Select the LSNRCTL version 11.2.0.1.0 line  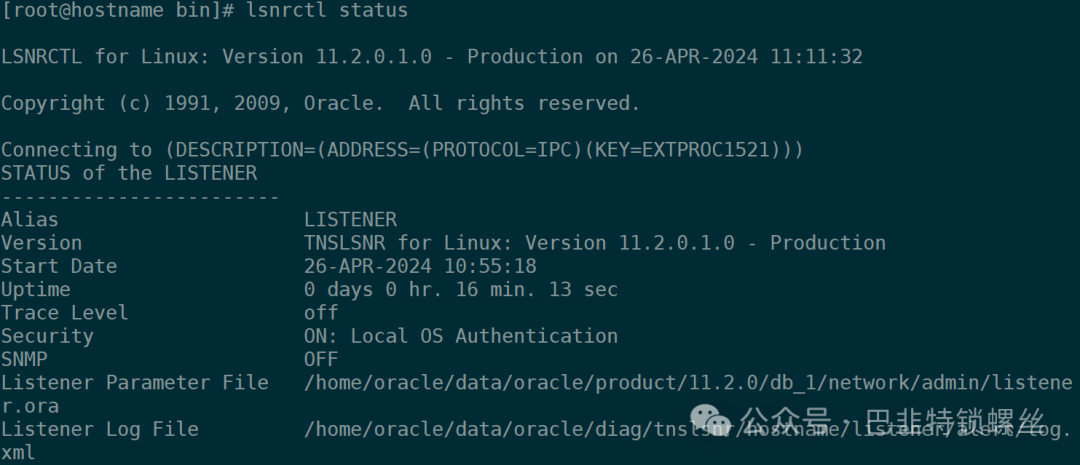[432, 57]
